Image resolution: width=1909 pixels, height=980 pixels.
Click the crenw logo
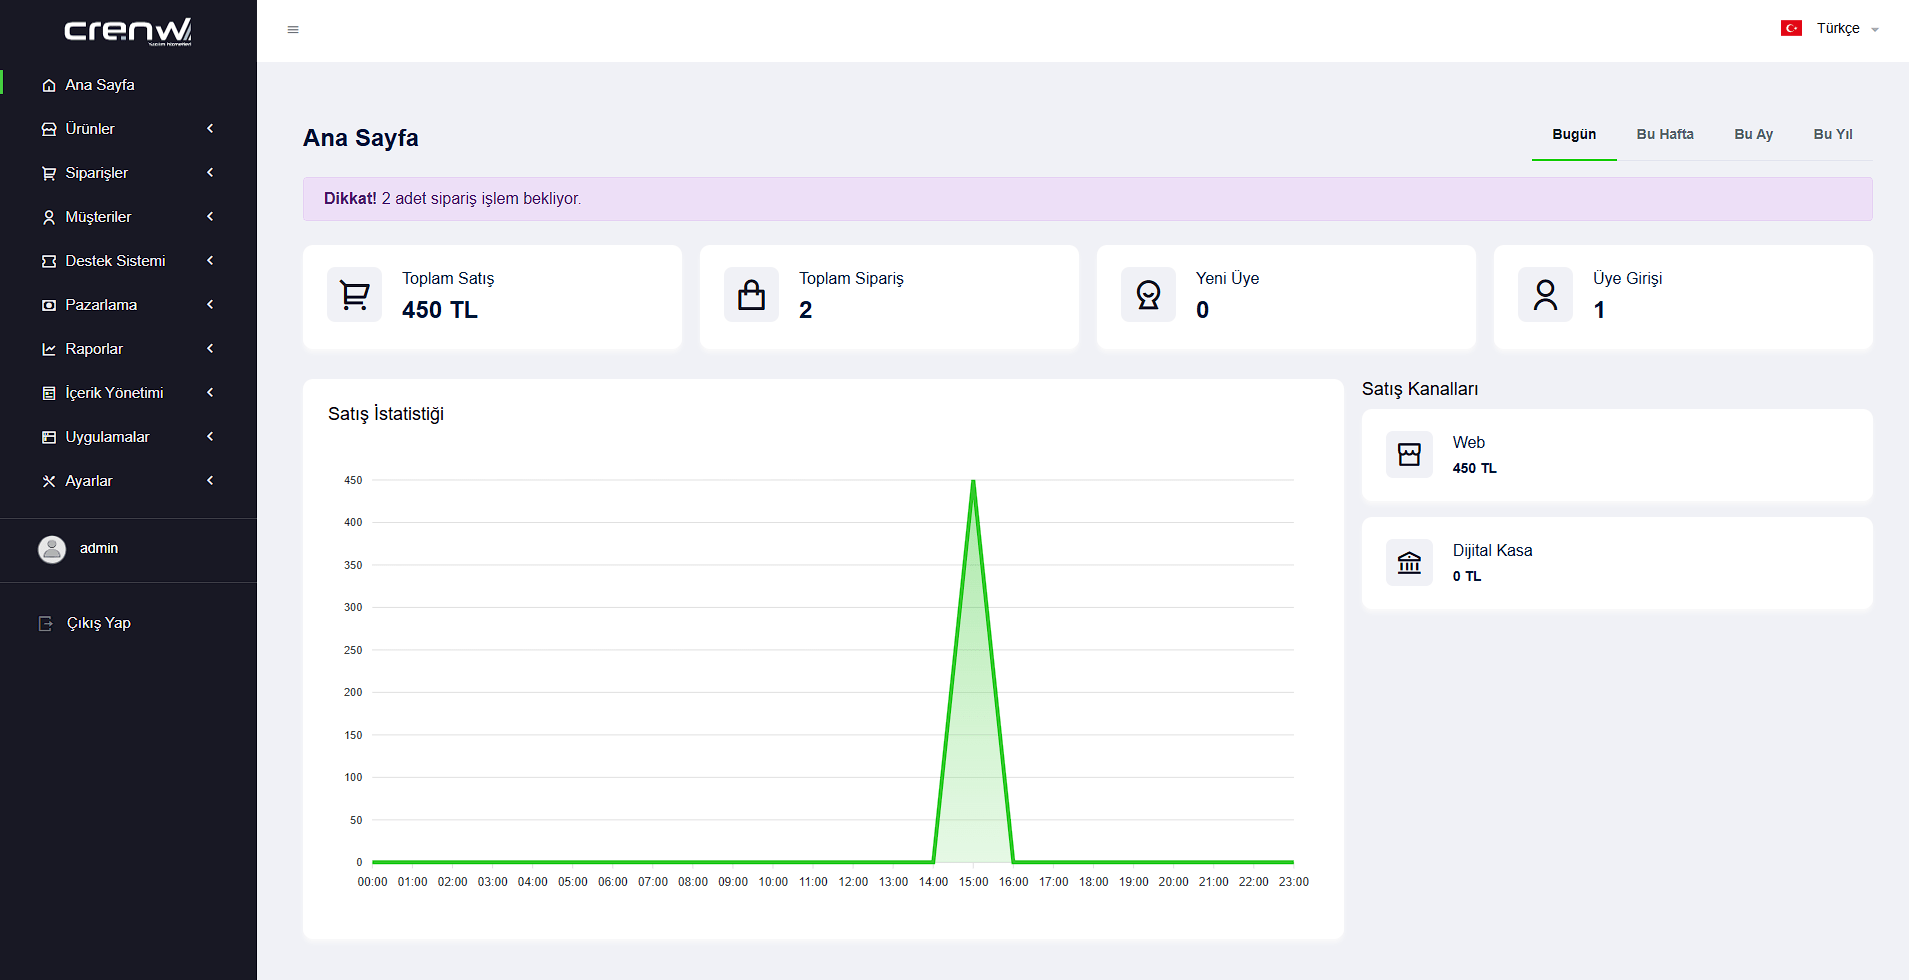(x=128, y=31)
